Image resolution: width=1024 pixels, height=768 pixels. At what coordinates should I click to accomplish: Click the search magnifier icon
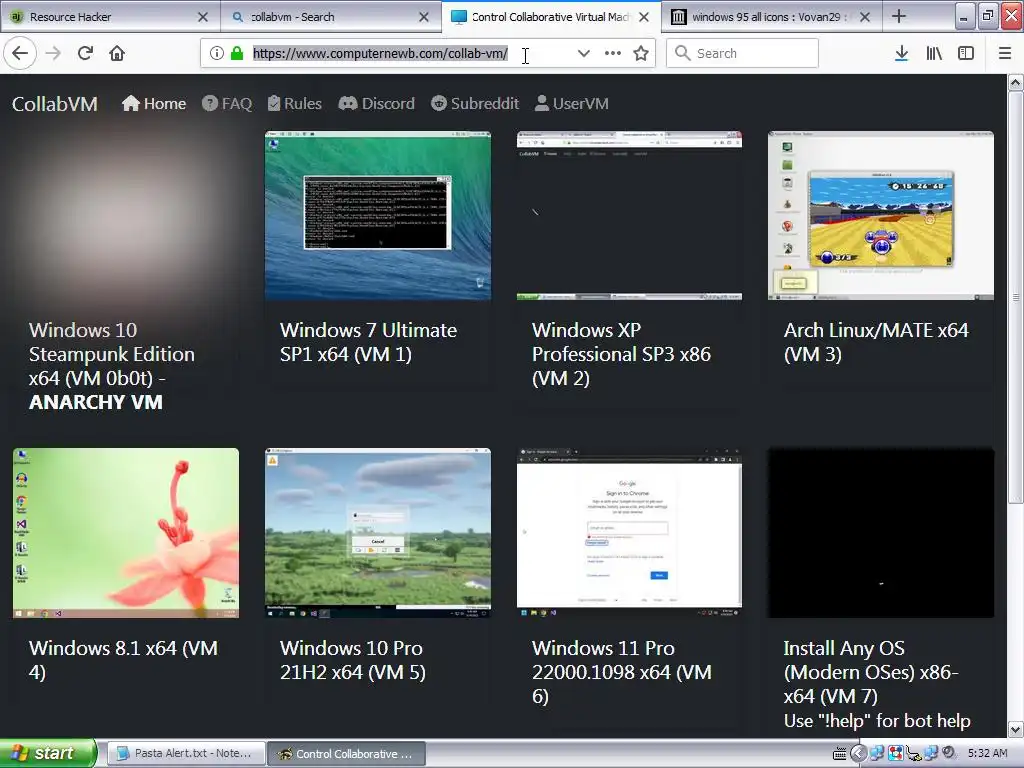pyautogui.click(x=682, y=53)
